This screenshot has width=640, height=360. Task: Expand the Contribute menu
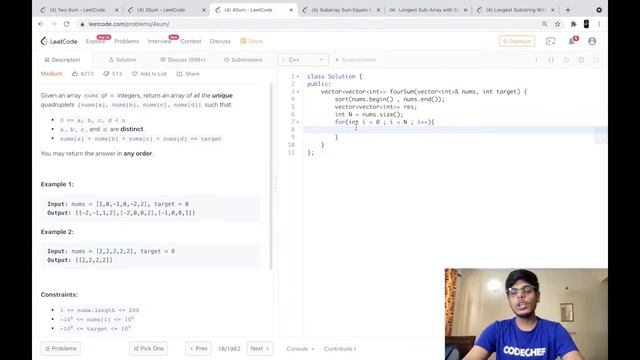click(340, 349)
